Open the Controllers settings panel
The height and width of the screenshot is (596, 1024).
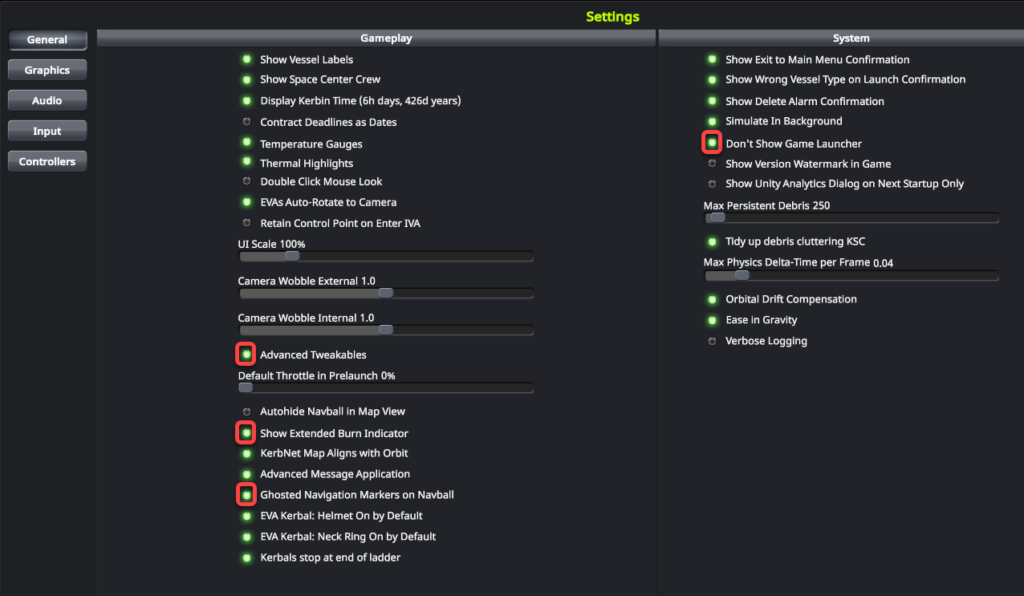point(46,160)
